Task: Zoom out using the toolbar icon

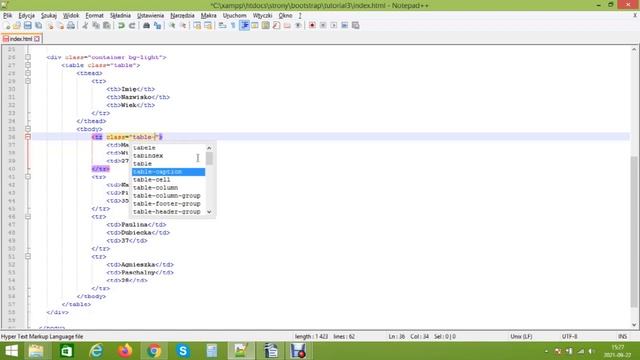Action: (183, 25)
